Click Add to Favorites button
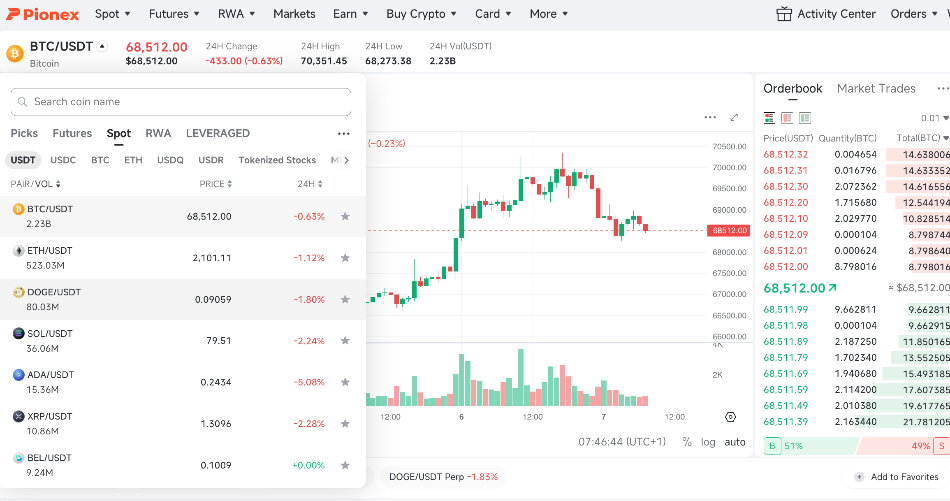 click(895, 477)
